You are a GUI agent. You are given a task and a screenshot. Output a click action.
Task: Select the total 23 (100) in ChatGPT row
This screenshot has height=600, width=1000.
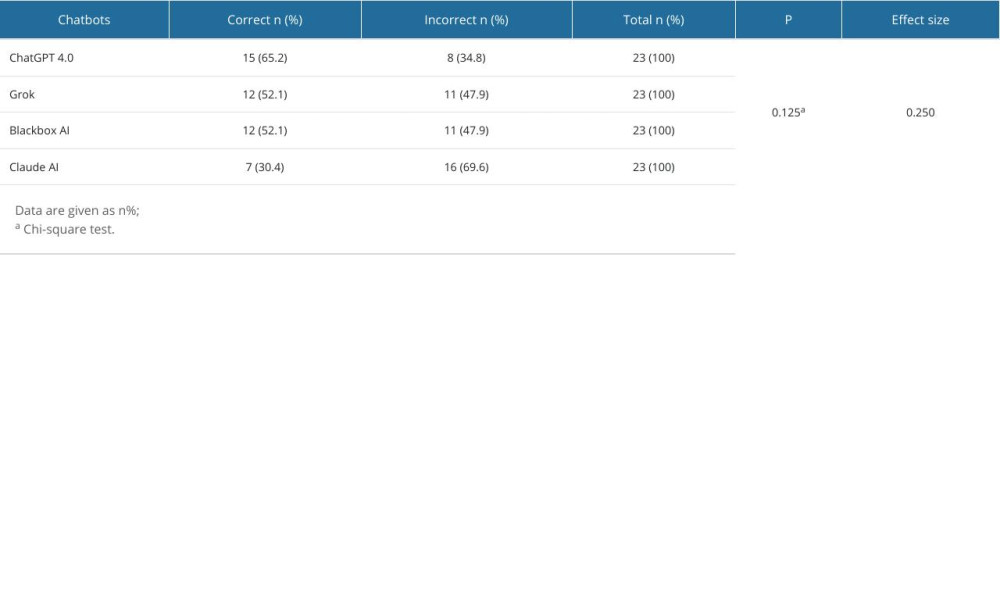654,58
